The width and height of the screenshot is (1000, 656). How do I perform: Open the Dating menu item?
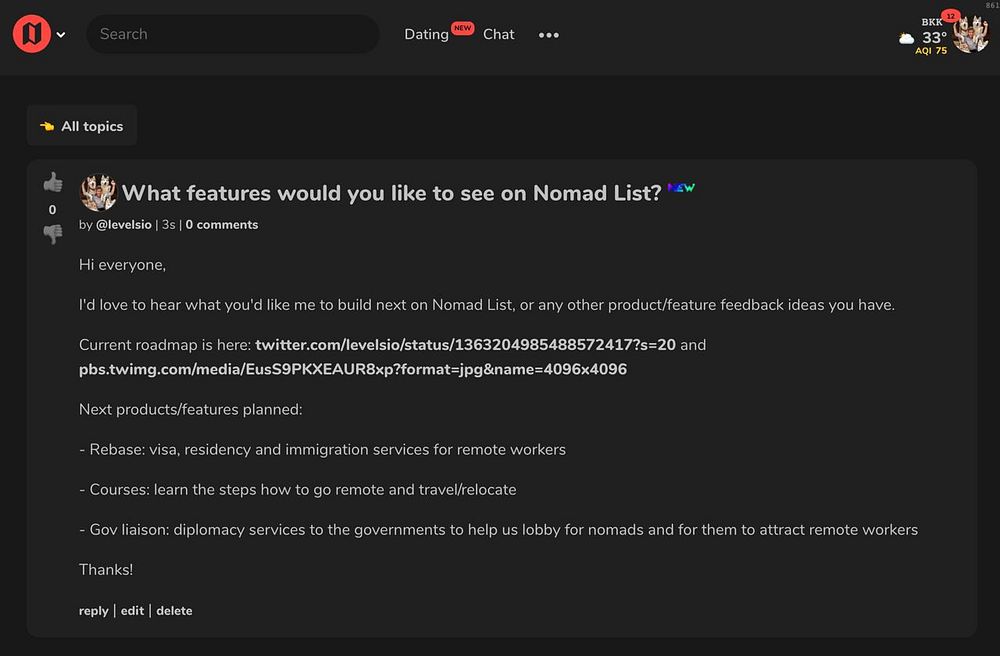pyautogui.click(x=426, y=34)
